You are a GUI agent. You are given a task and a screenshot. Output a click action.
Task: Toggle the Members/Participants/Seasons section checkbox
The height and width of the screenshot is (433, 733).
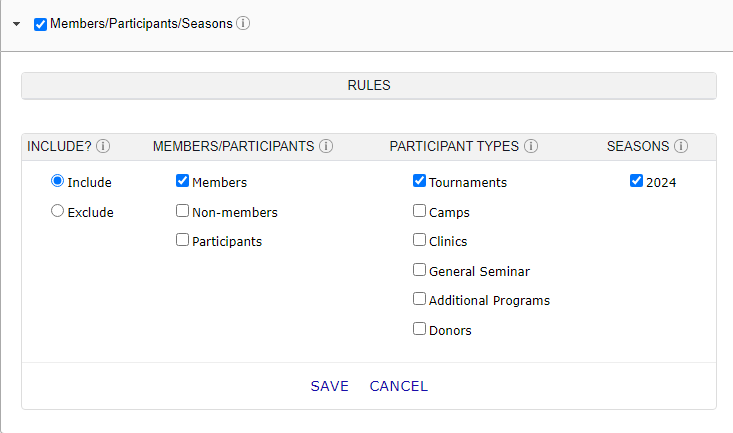point(40,23)
